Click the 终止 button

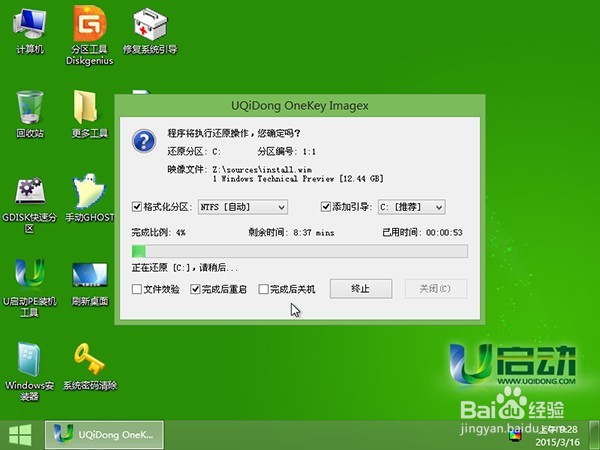click(361, 289)
